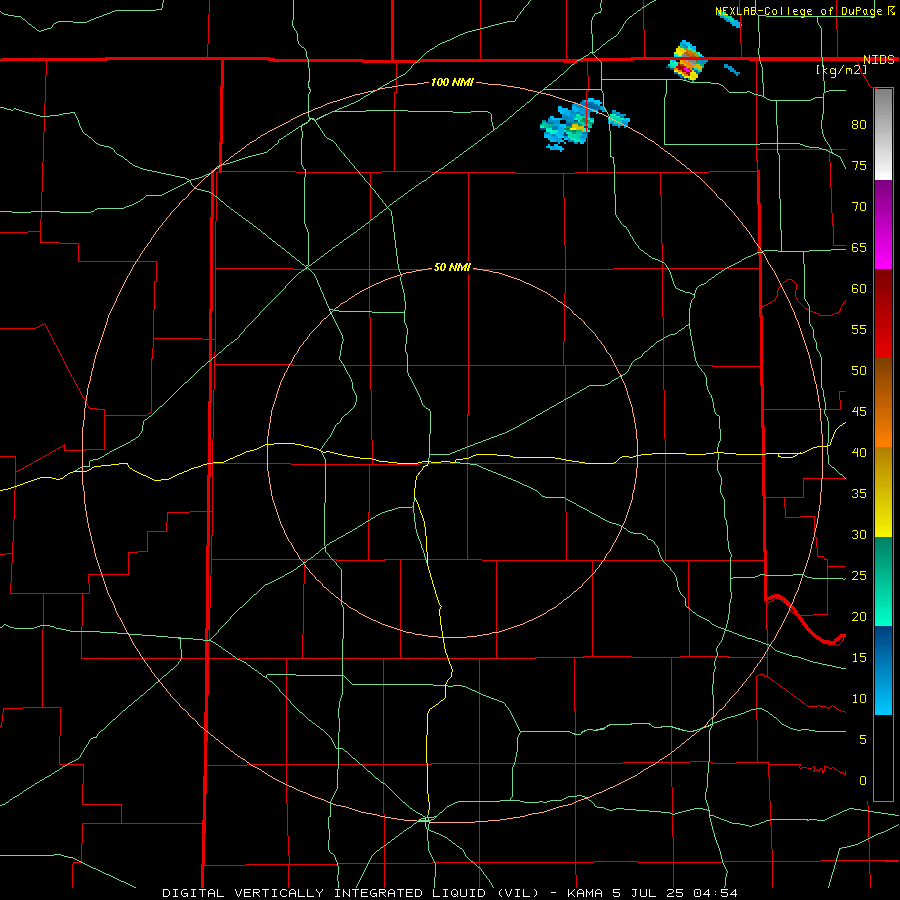Select the "40" value on the VIL scale
The image size is (900, 900).
[859, 453]
